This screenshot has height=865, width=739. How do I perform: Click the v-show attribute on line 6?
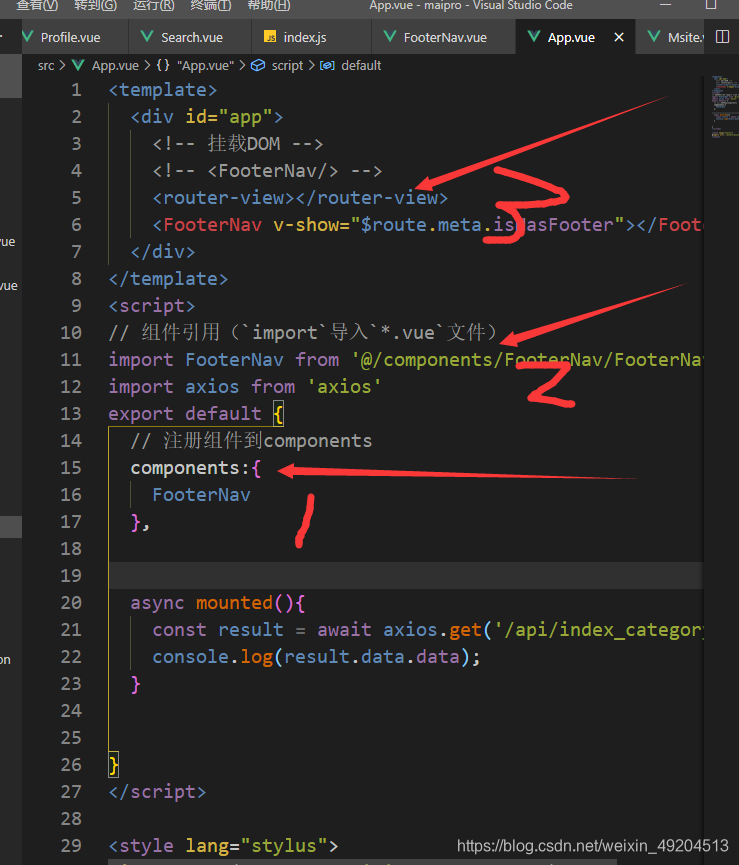point(312,225)
